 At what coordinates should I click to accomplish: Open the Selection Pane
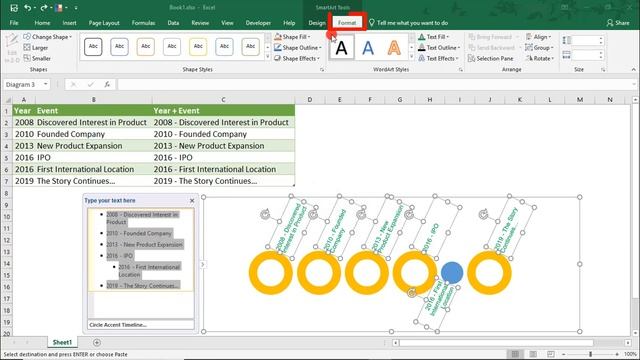pos(491,58)
